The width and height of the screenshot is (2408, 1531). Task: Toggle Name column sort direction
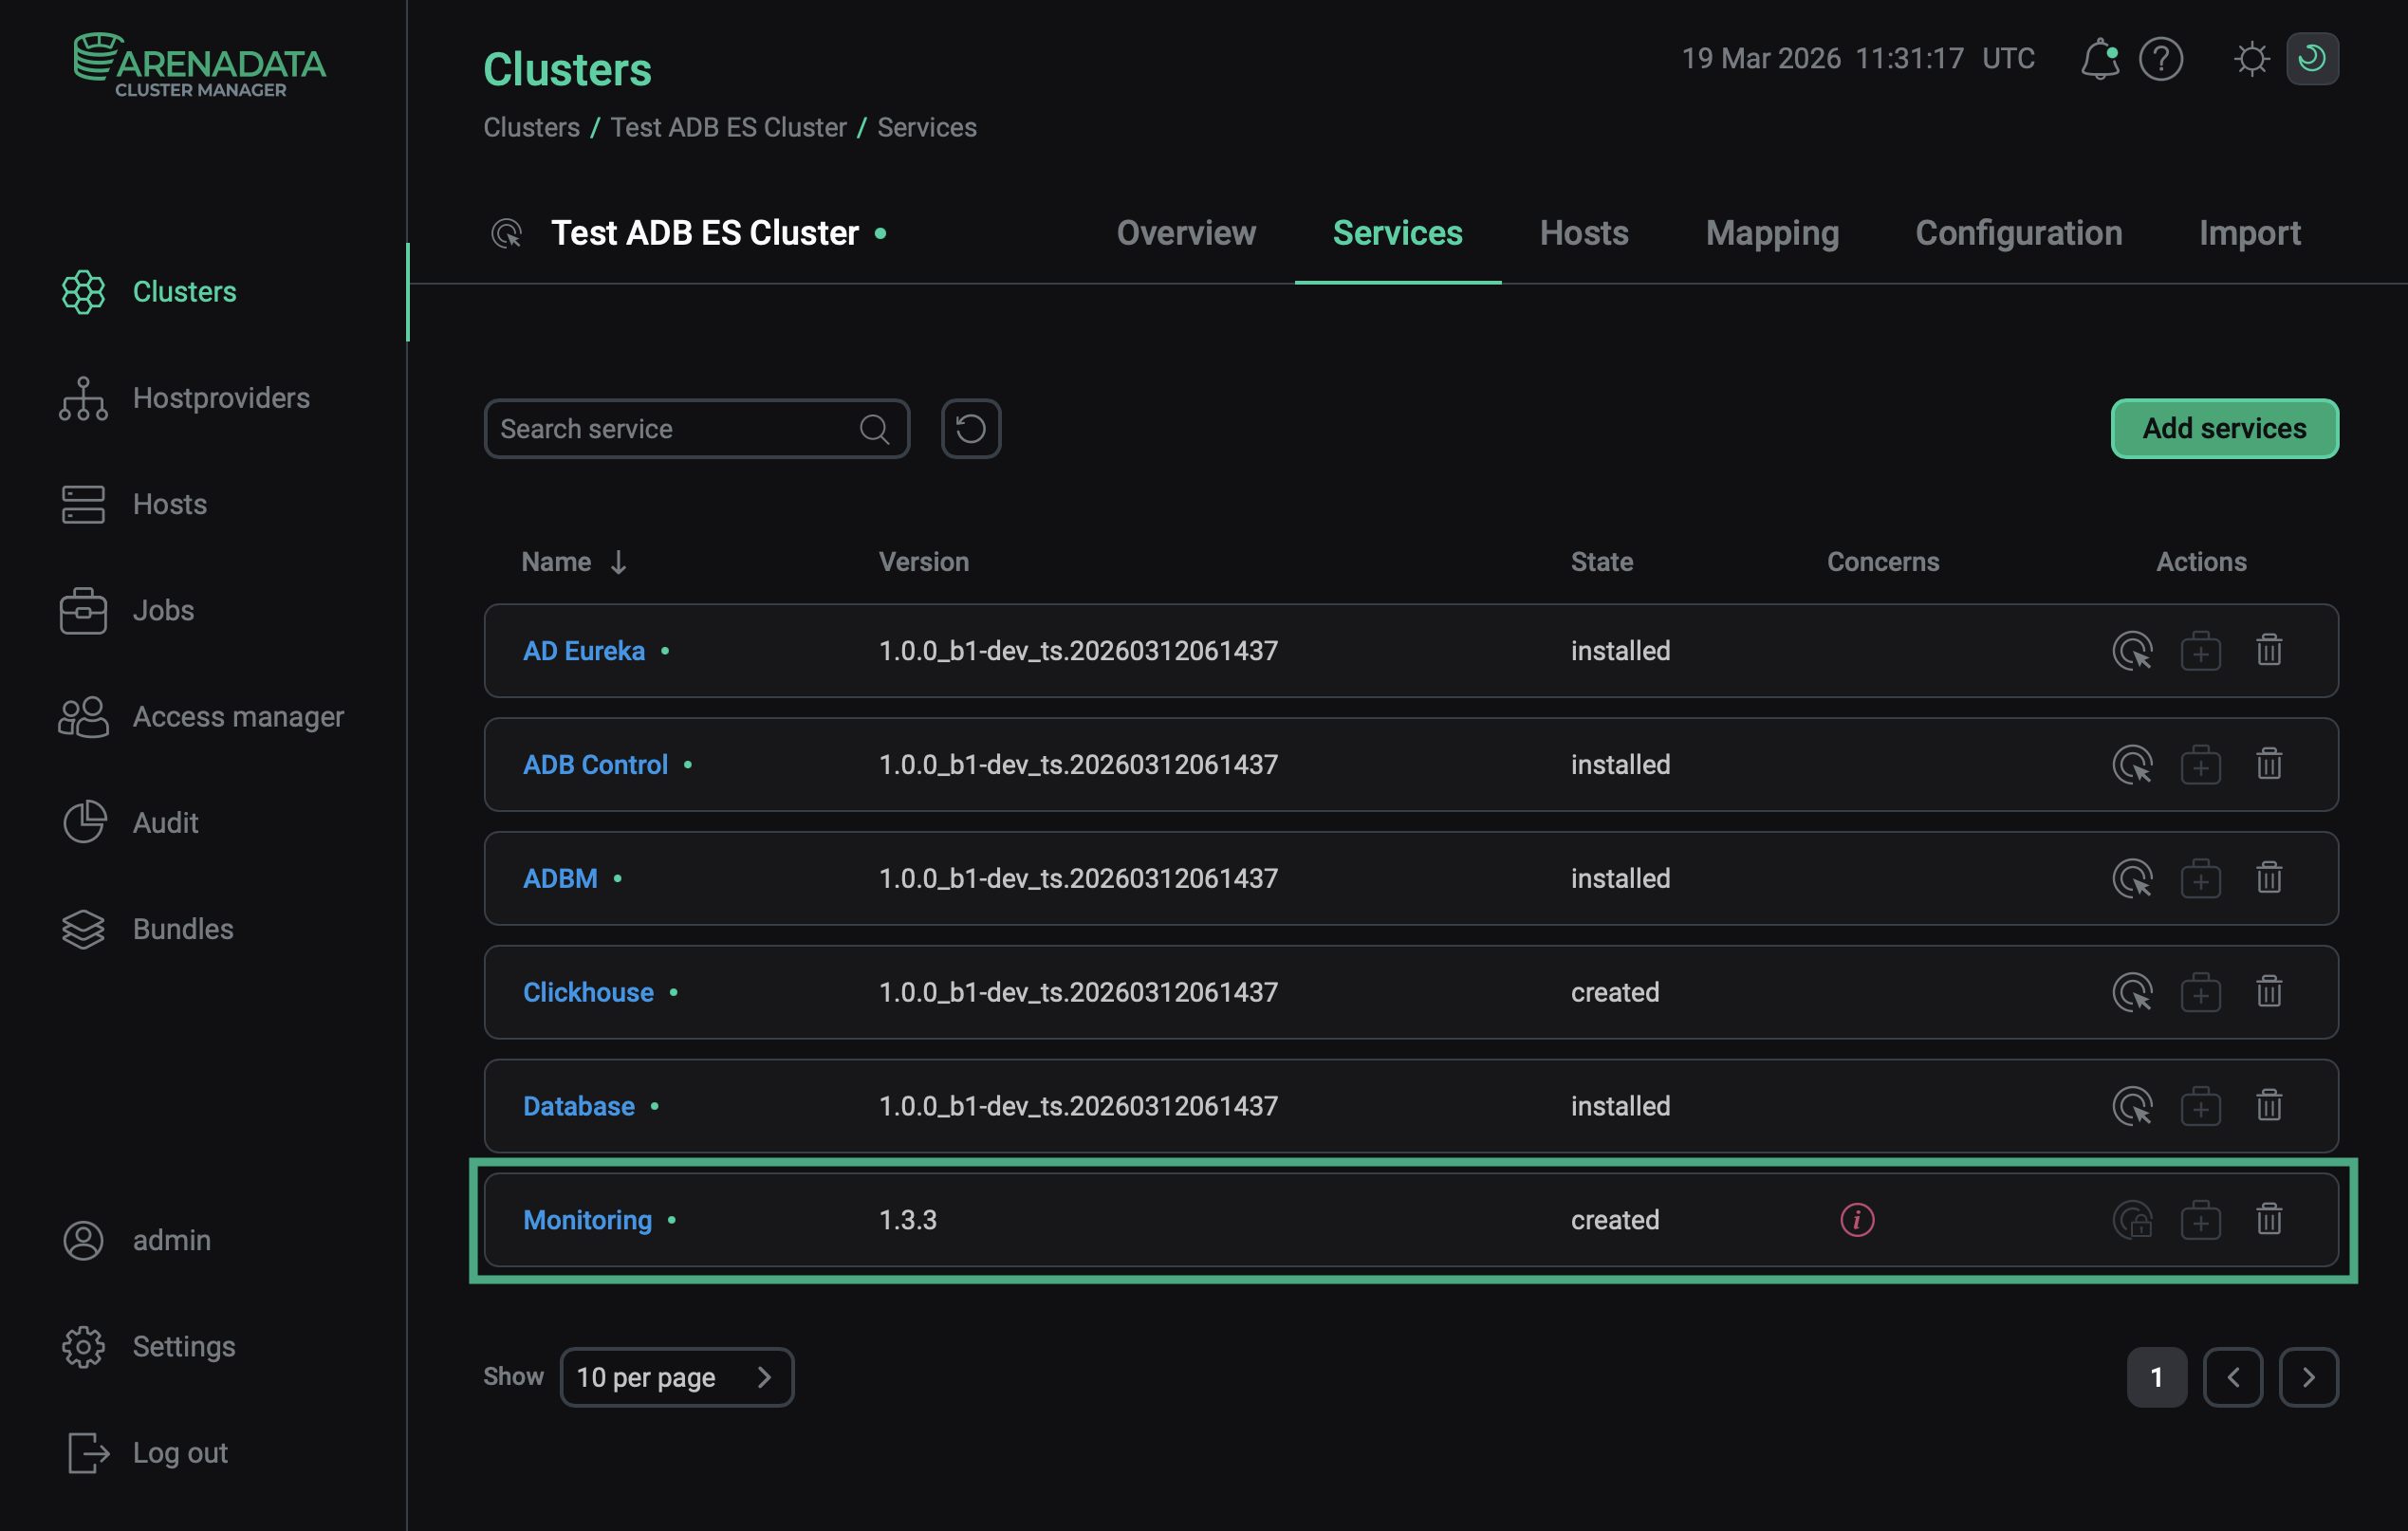pos(619,562)
